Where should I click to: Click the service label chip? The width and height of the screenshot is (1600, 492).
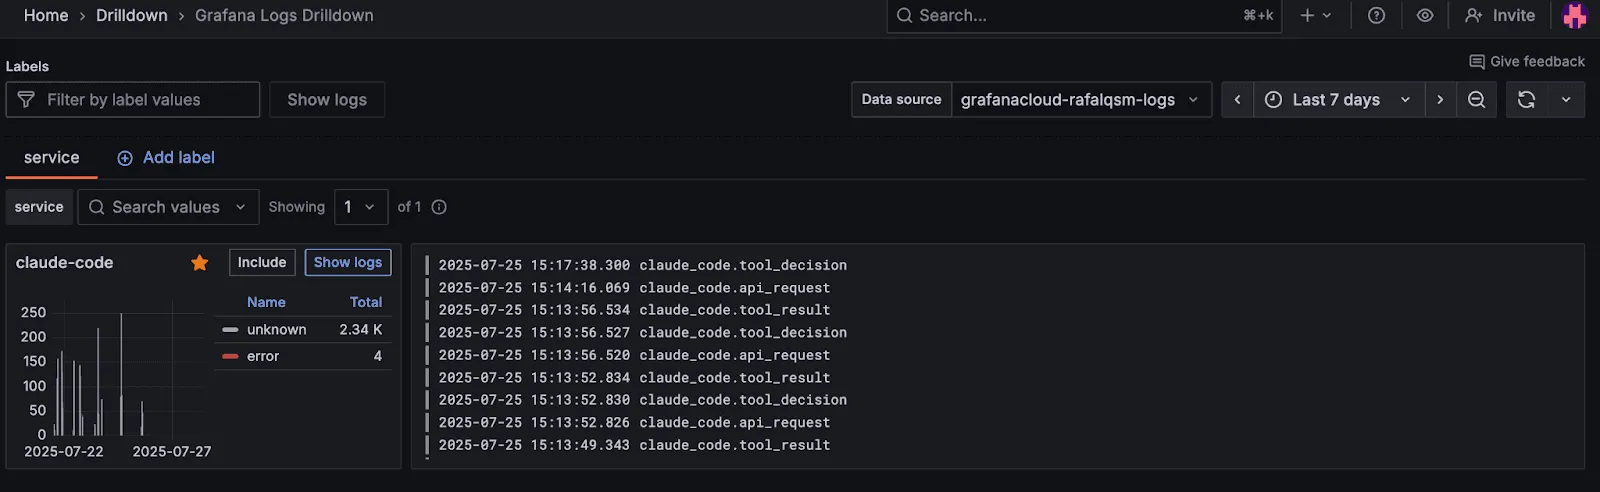click(x=39, y=206)
